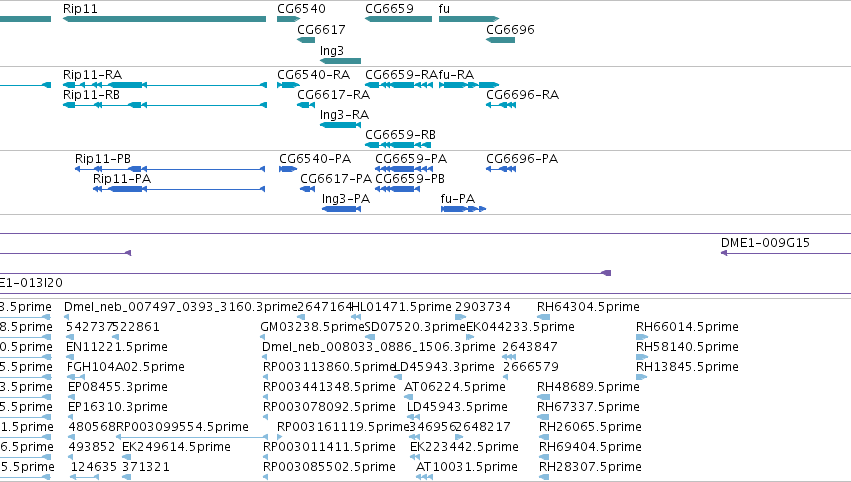
Task: Click EST RH58140.5prime
Action: point(687,347)
